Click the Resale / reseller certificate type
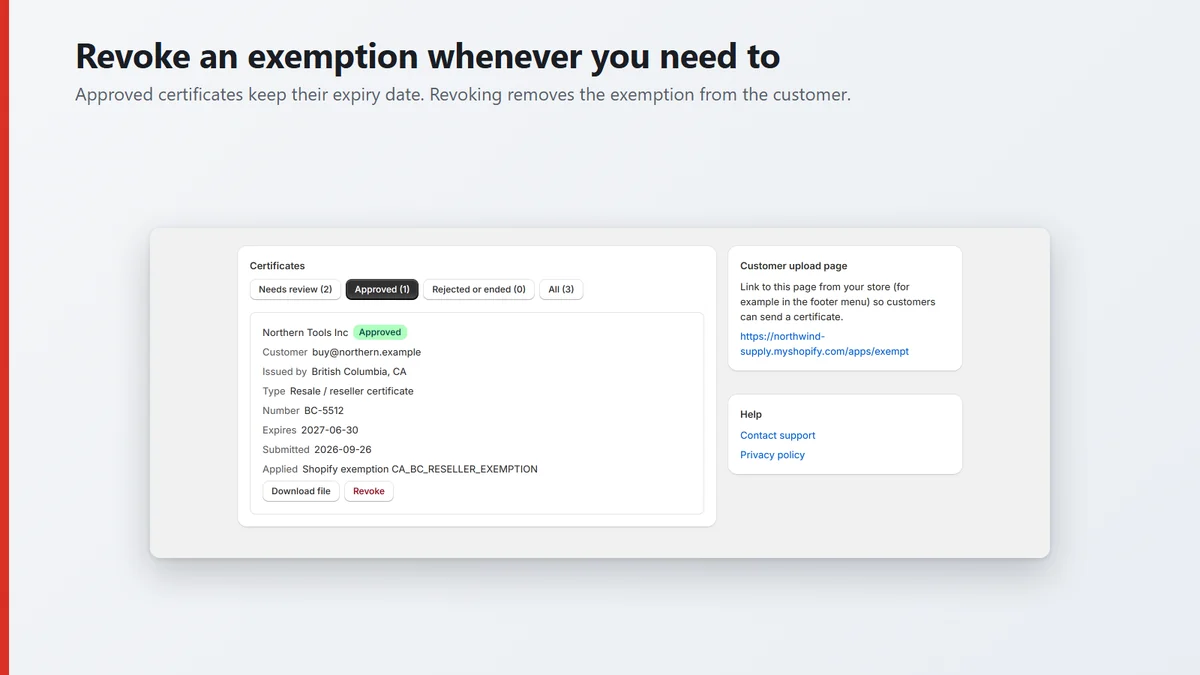This screenshot has width=1200, height=675. pos(352,391)
